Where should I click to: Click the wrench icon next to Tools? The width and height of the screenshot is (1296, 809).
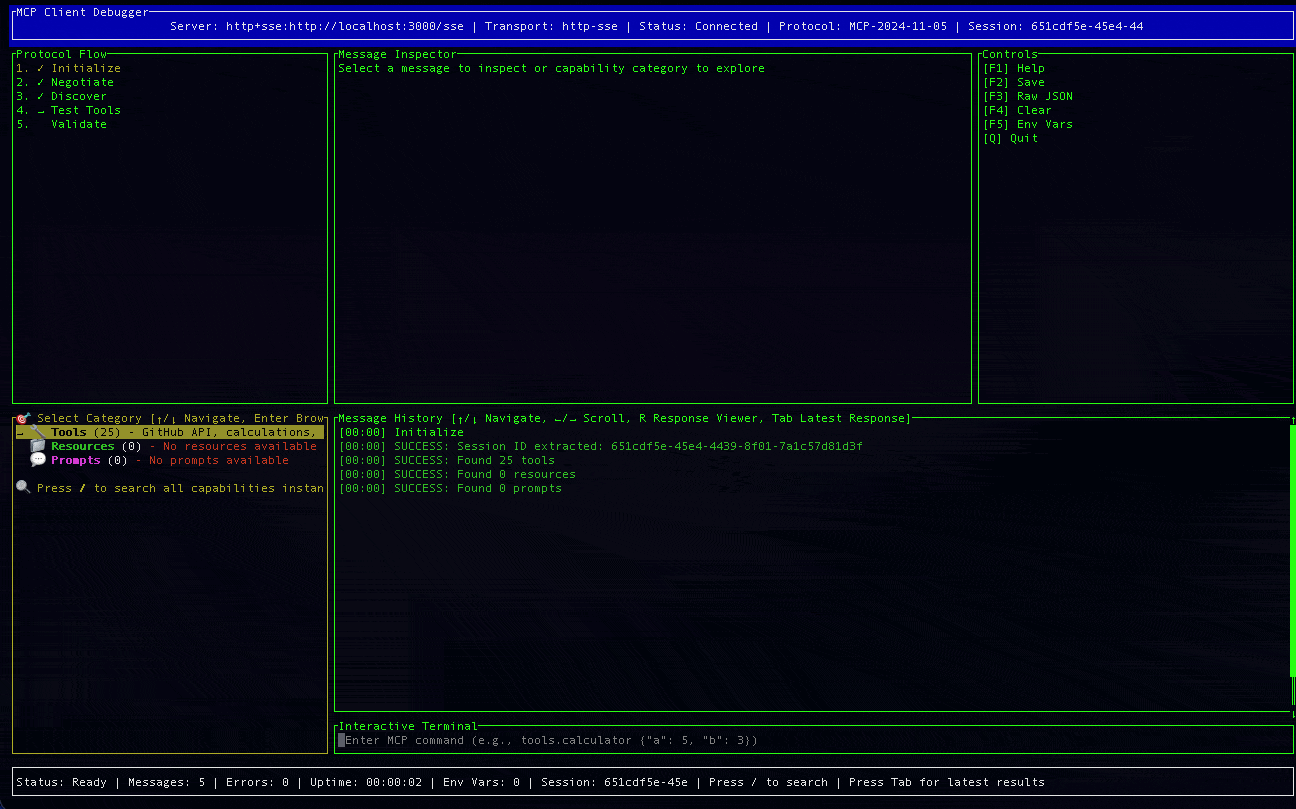coord(38,432)
